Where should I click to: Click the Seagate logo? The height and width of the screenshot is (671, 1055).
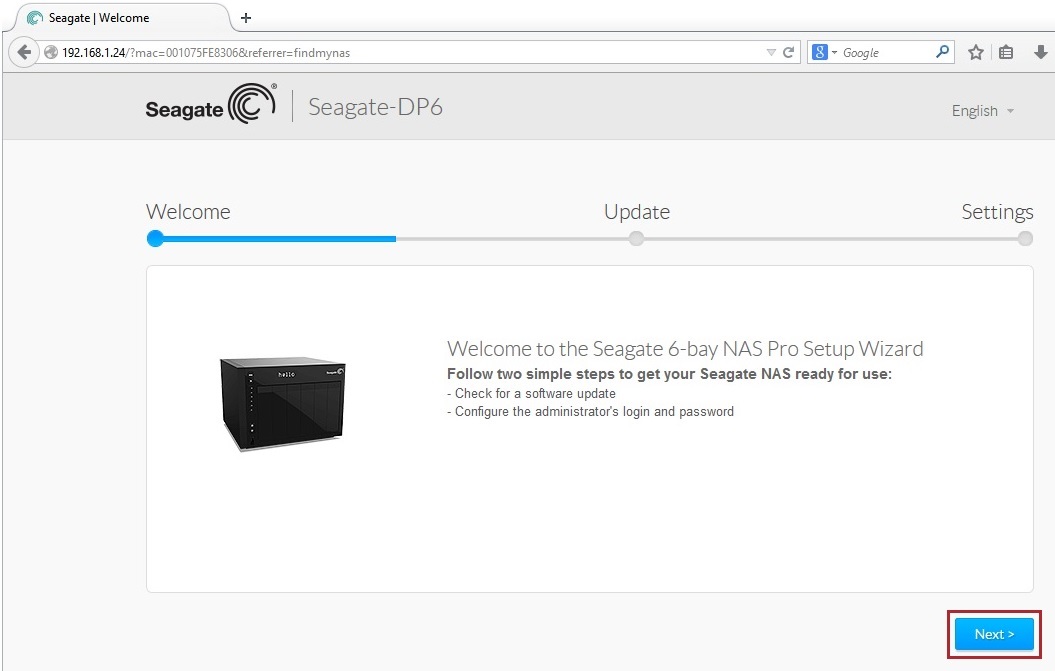click(211, 104)
